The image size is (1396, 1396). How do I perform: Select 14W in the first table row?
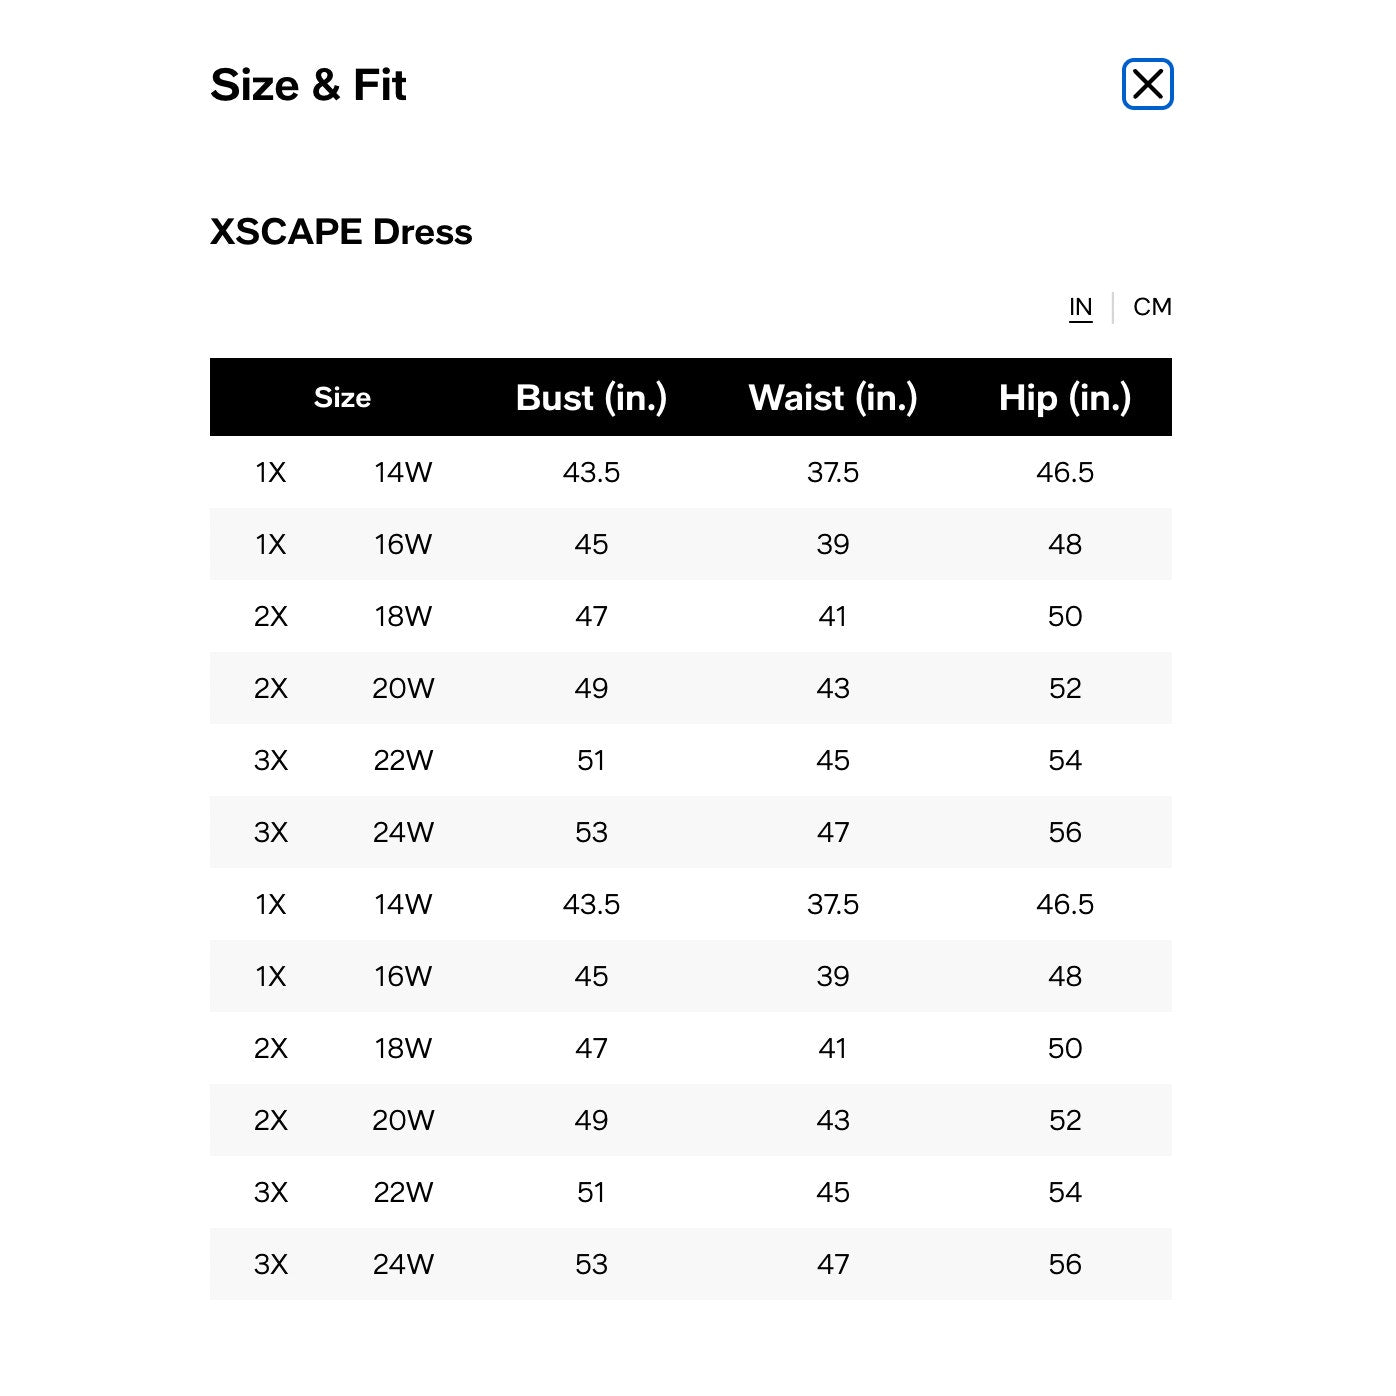403,472
